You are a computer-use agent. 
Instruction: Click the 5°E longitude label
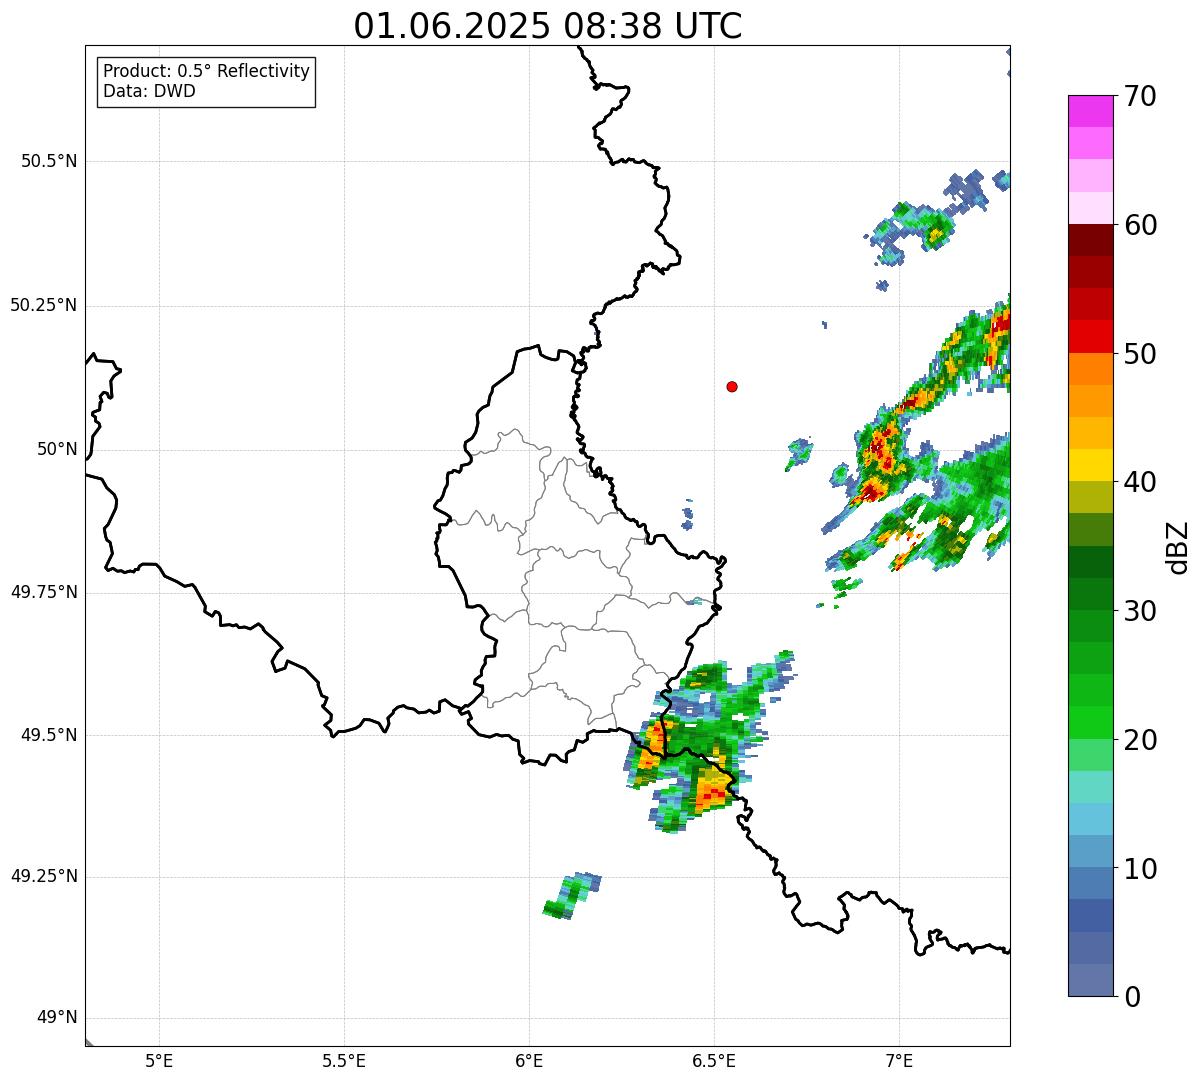159,1061
